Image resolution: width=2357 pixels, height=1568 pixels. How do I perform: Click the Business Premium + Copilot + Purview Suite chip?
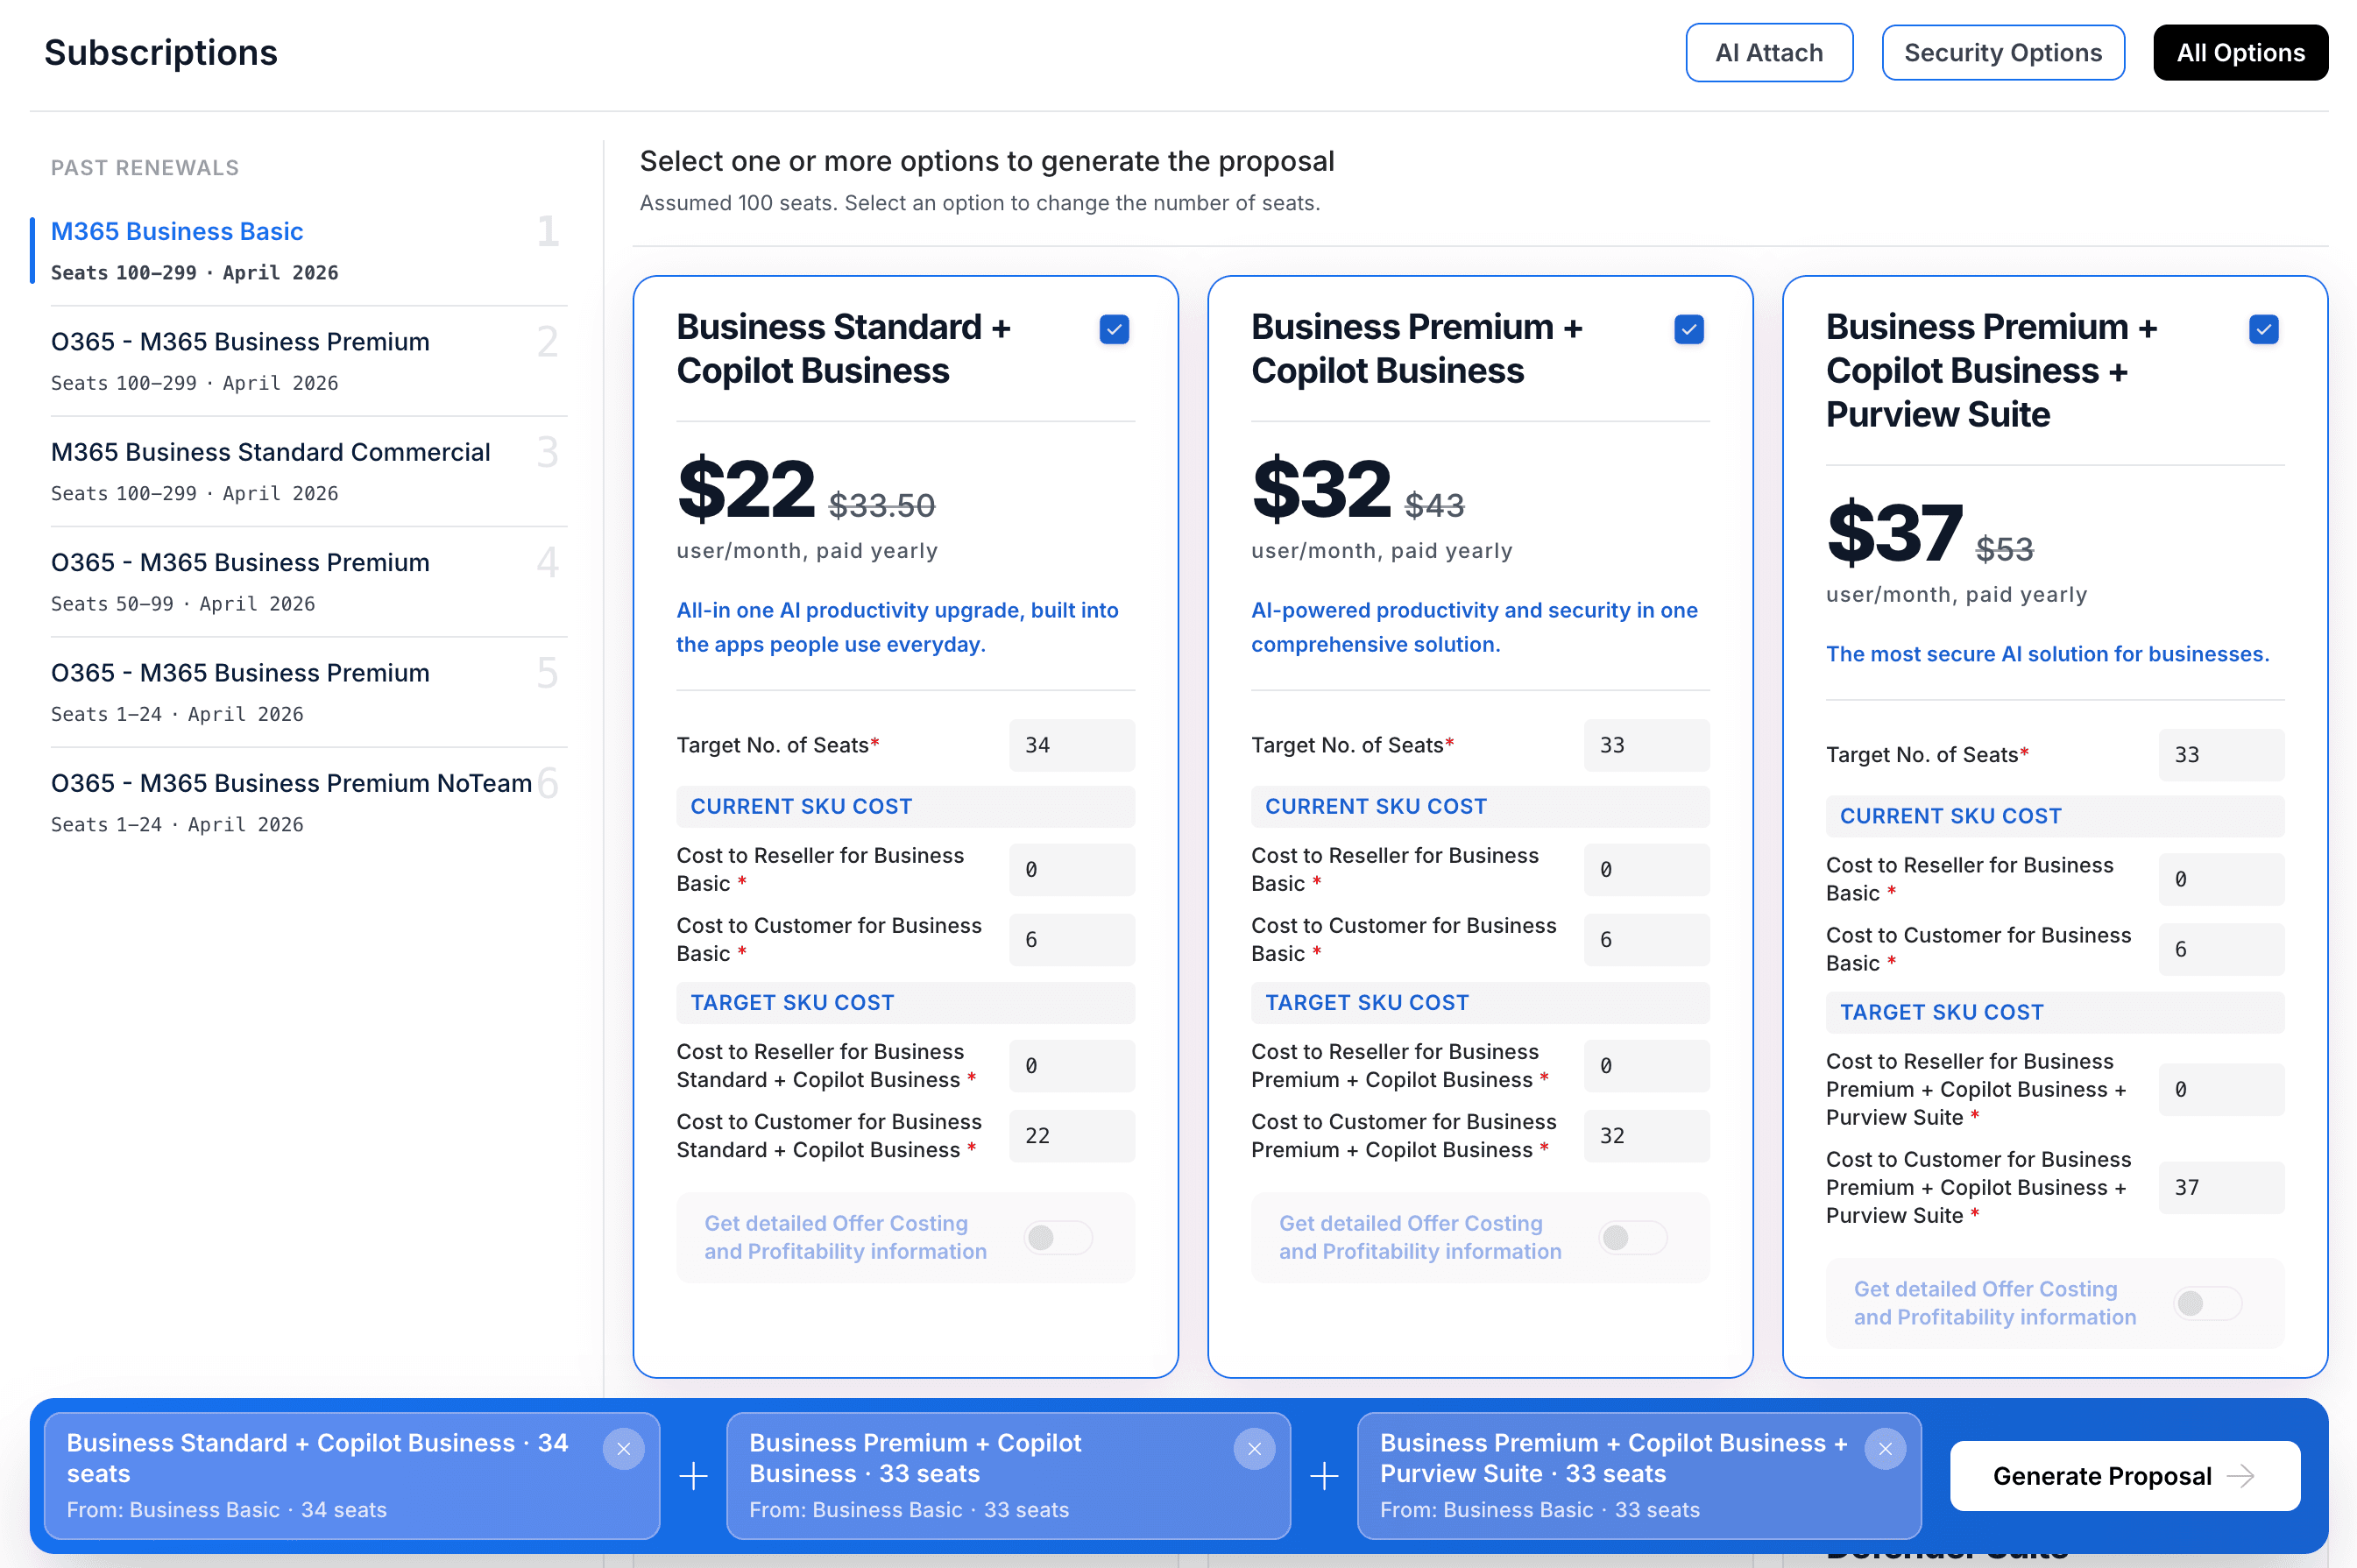[1639, 1476]
